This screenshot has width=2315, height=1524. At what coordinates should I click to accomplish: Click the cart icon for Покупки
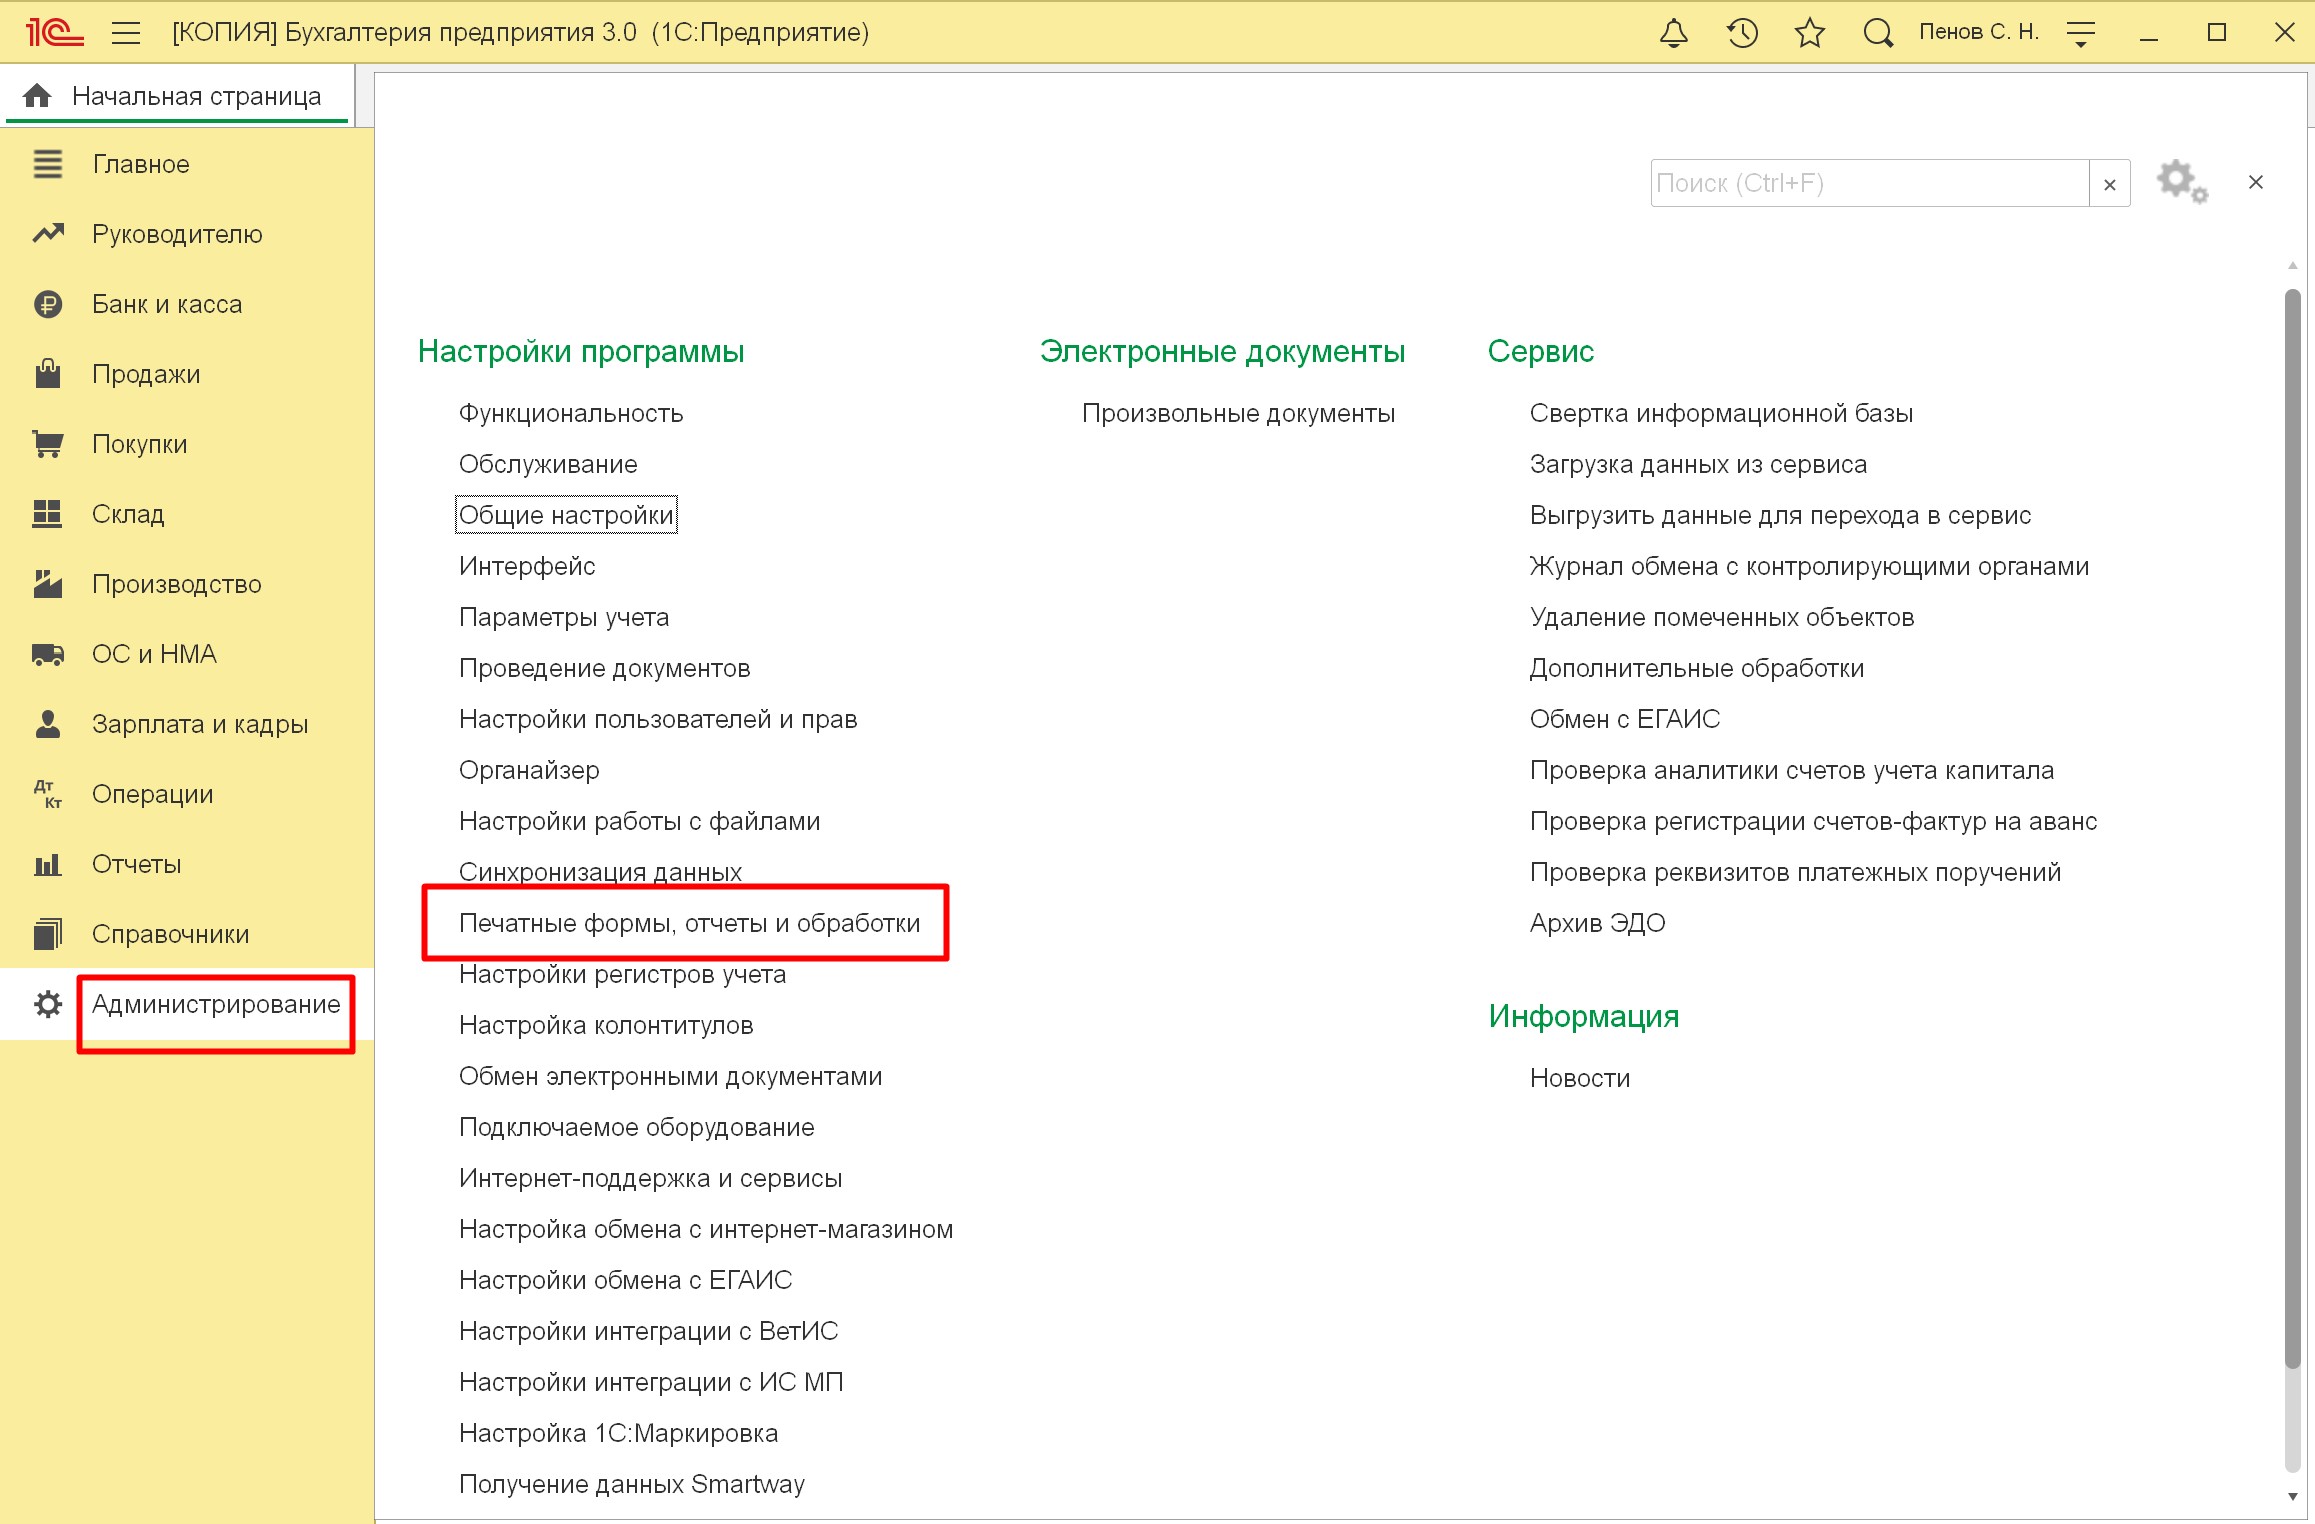point(47,444)
